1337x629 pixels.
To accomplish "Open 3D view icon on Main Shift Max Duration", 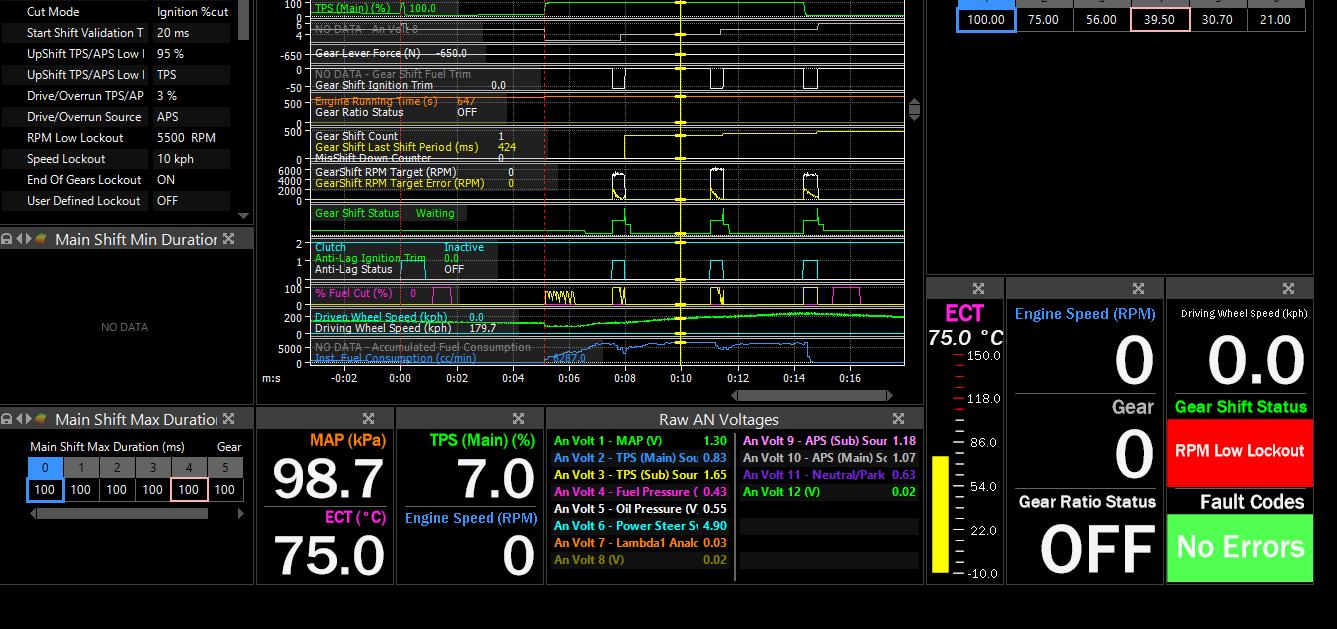I will tap(42, 419).
